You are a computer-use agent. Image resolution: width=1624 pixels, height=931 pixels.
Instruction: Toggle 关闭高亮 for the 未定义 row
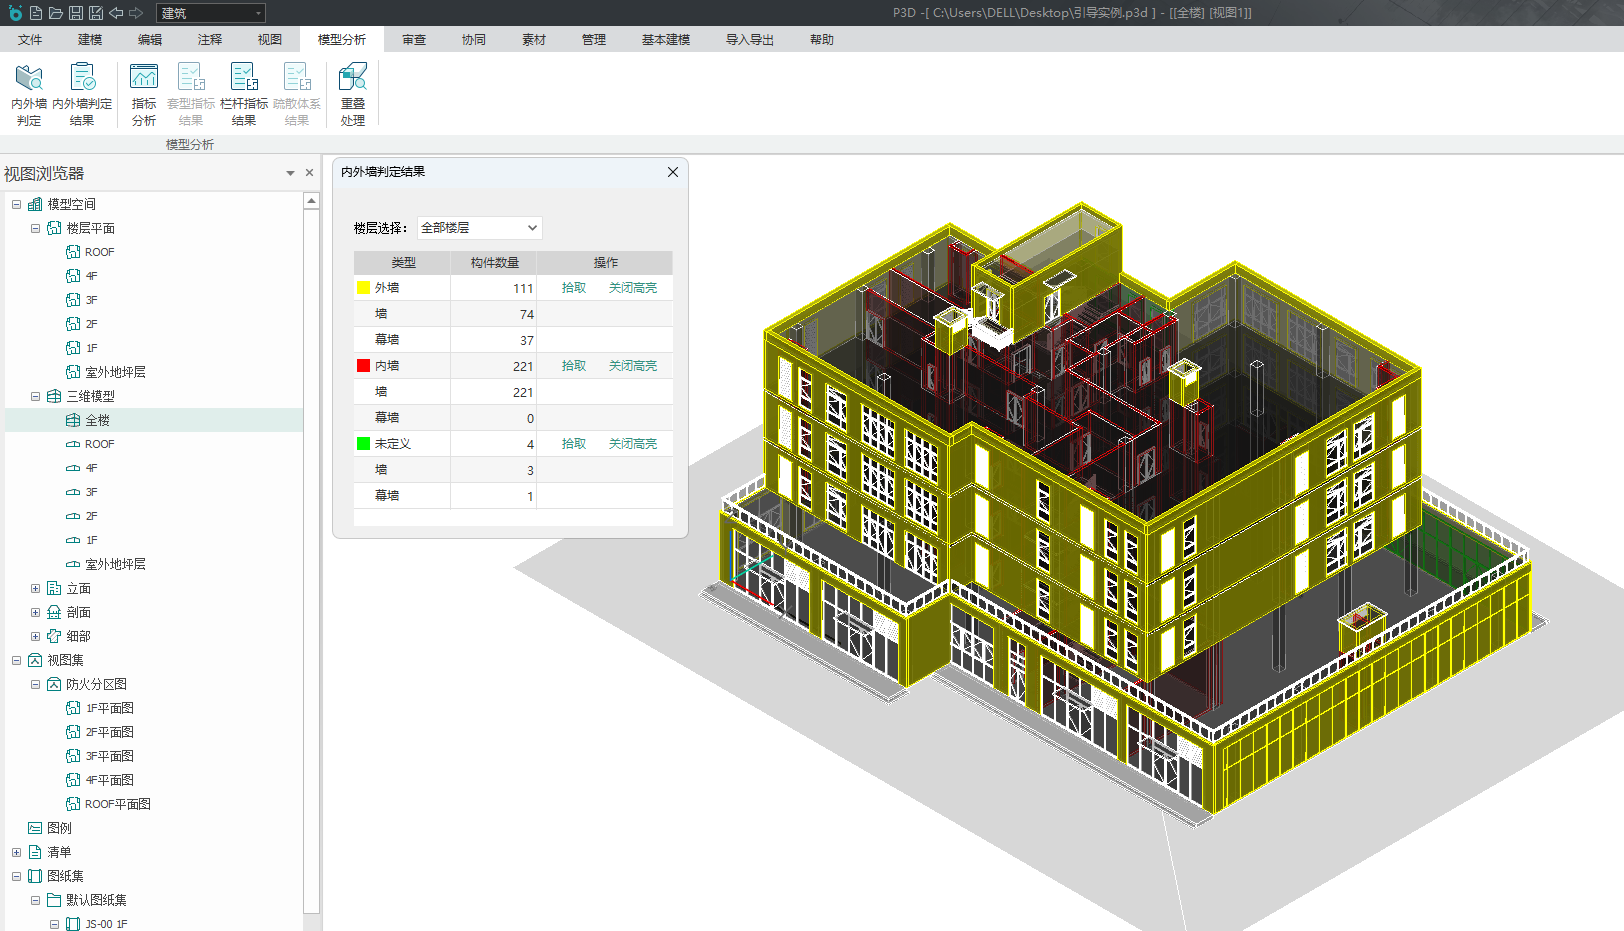[632, 444]
